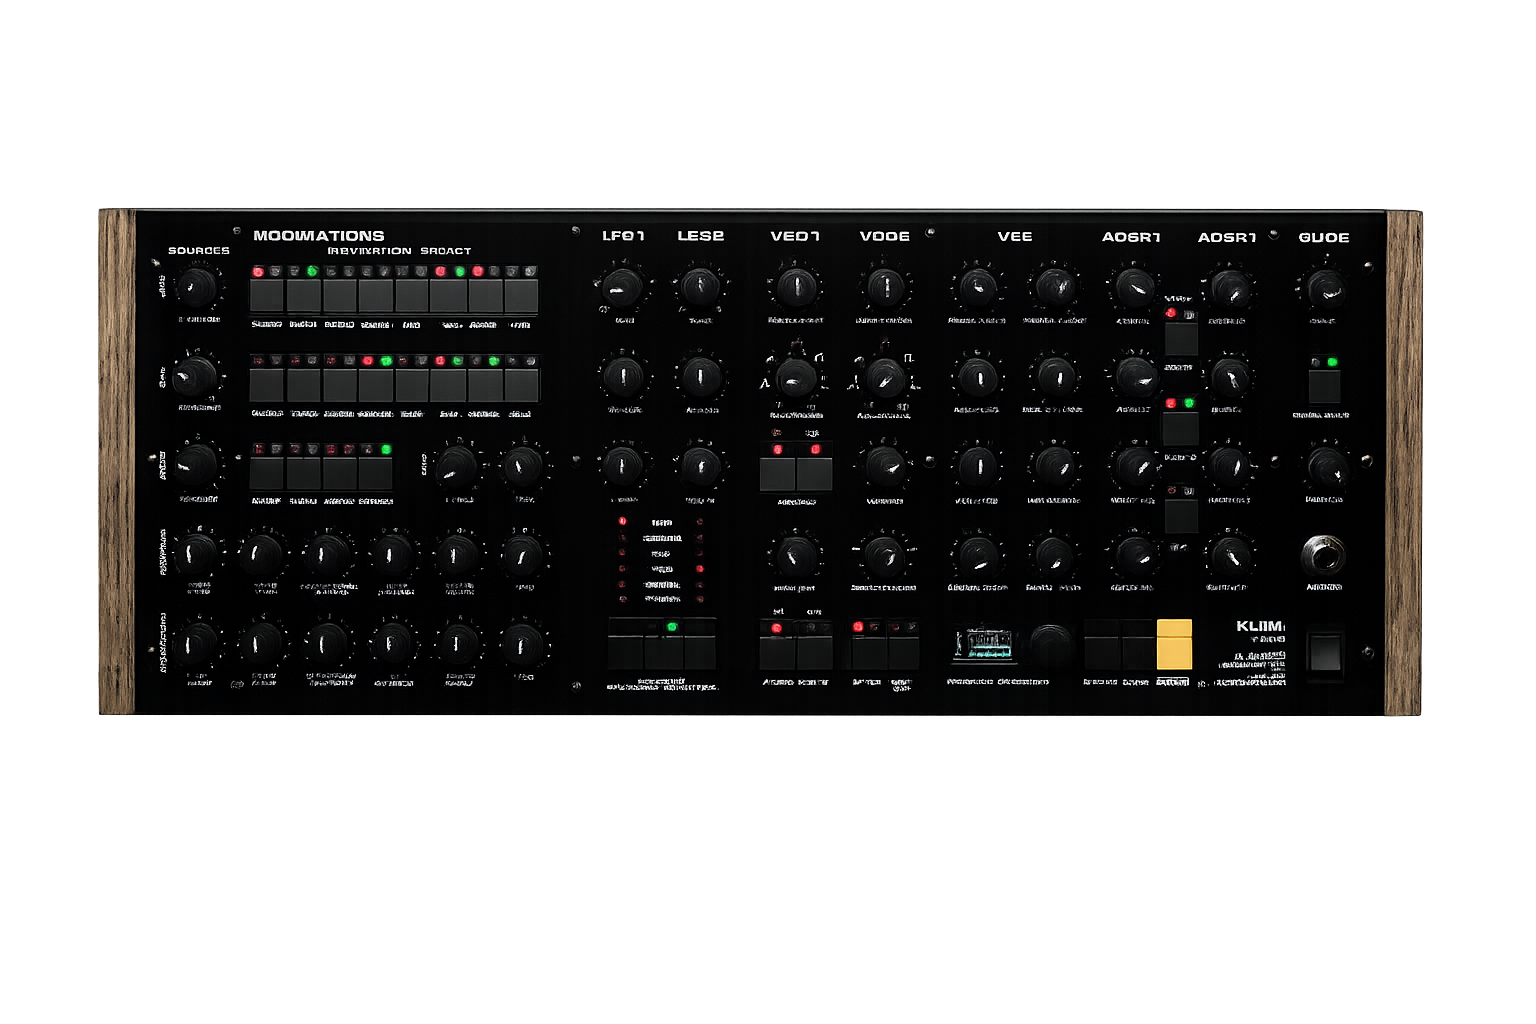This screenshot has width=1536, height=1024.
Task: Click the top knob under the right AOSR1 header
Action: click(1229, 288)
